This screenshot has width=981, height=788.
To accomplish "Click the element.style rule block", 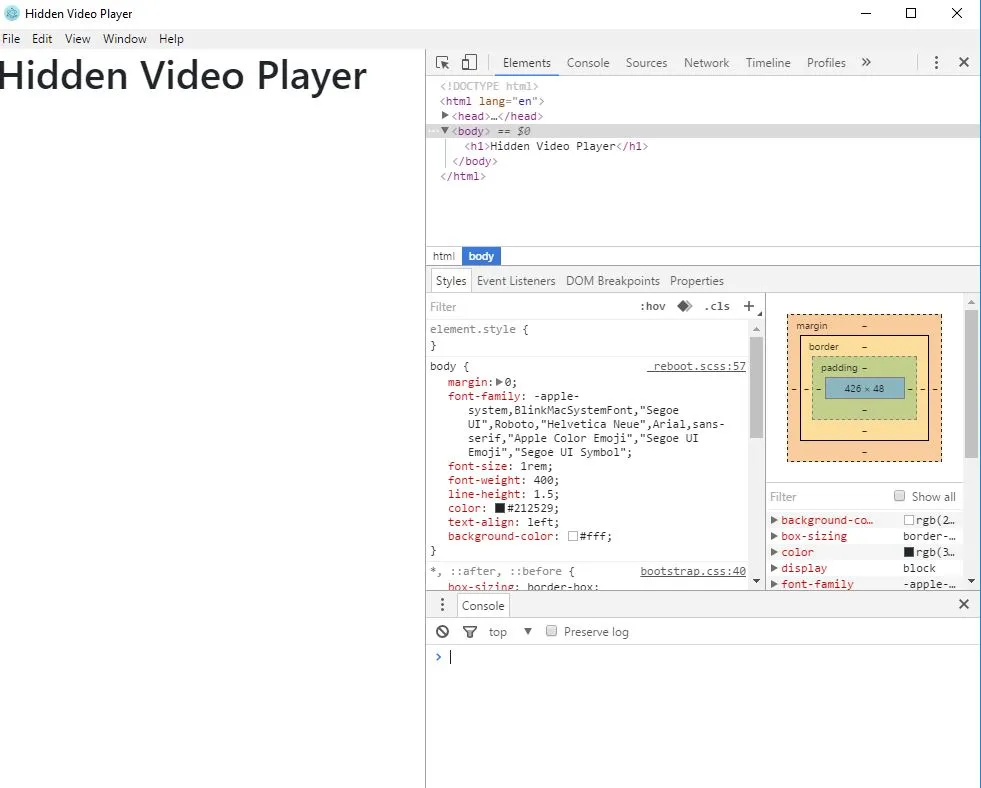I will (588, 336).
